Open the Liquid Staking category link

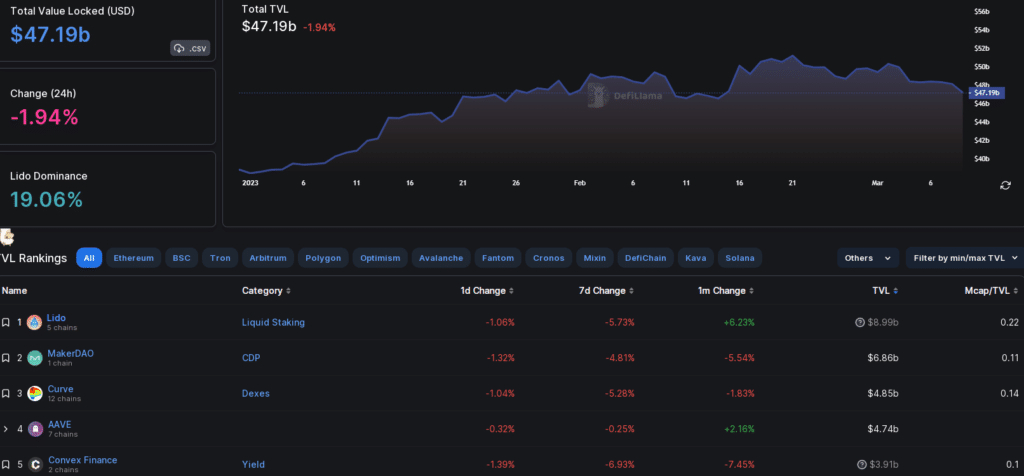pos(273,323)
